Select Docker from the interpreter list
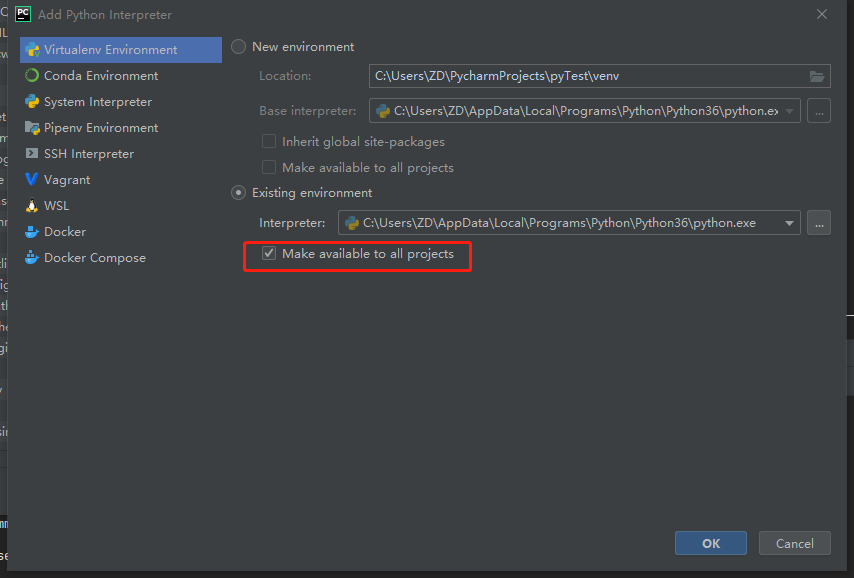The height and width of the screenshot is (578, 854). pyautogui.click(x=121, y=232)
